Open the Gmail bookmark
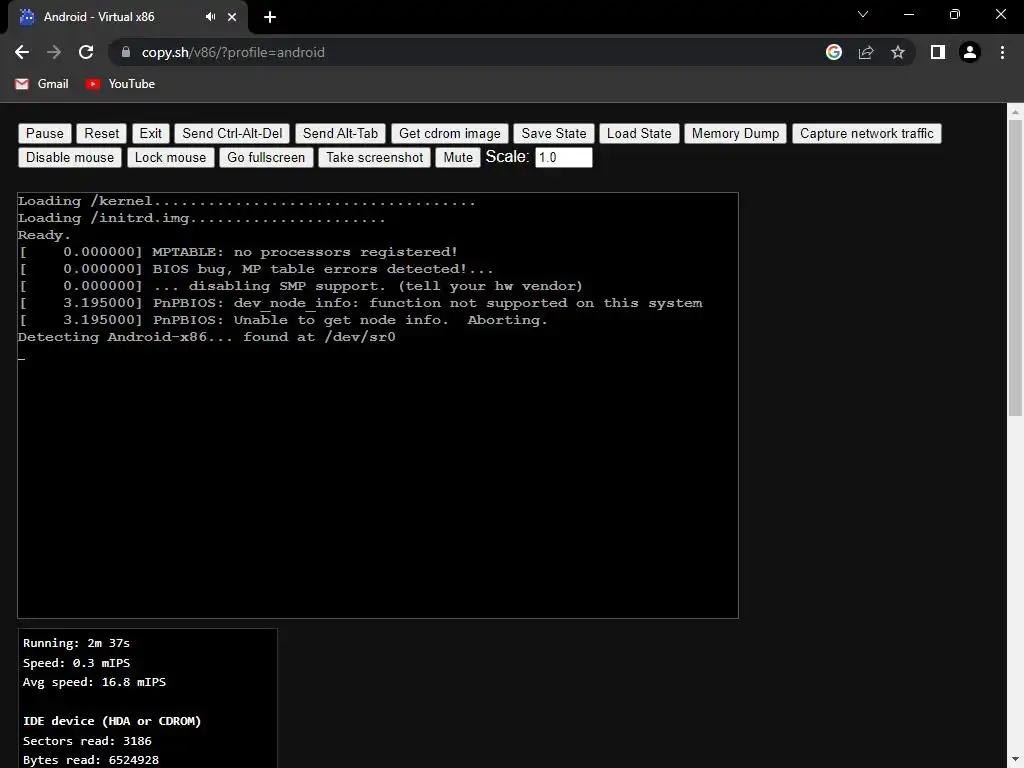This screenshot has width=1024, height=768. click(42, 84)
